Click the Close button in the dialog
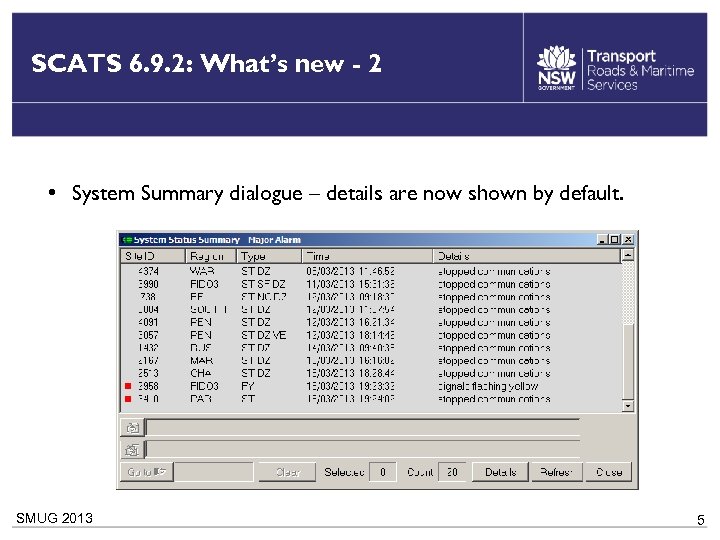 coord(609,472)
